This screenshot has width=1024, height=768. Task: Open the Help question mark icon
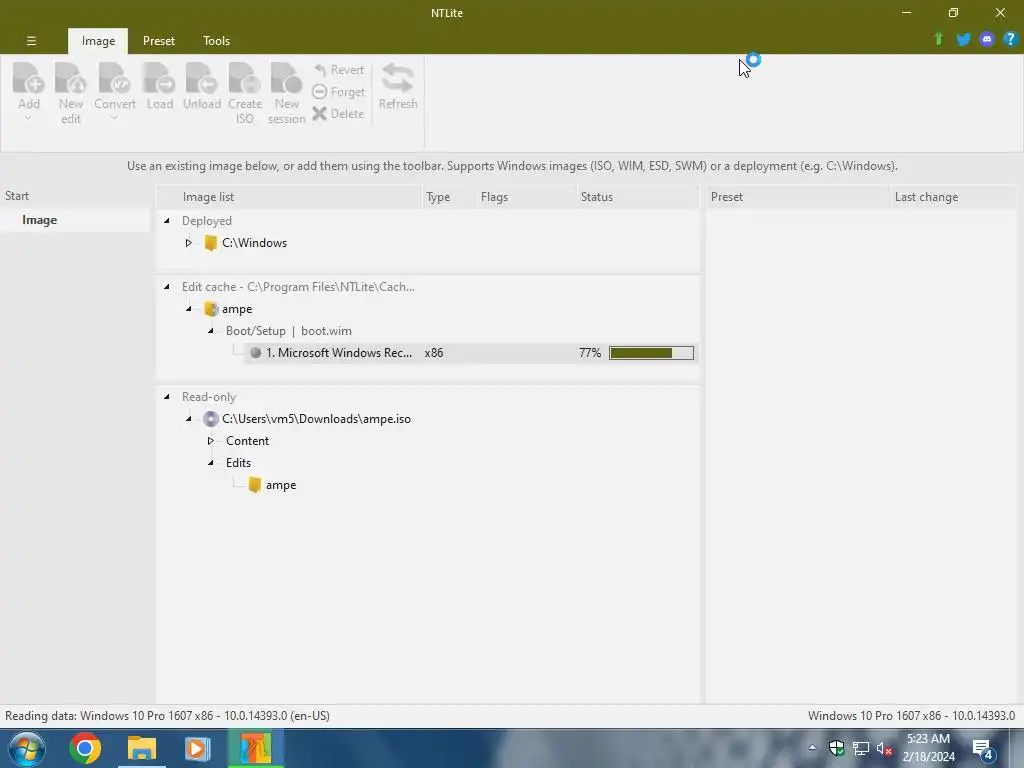pos(1010,39)
